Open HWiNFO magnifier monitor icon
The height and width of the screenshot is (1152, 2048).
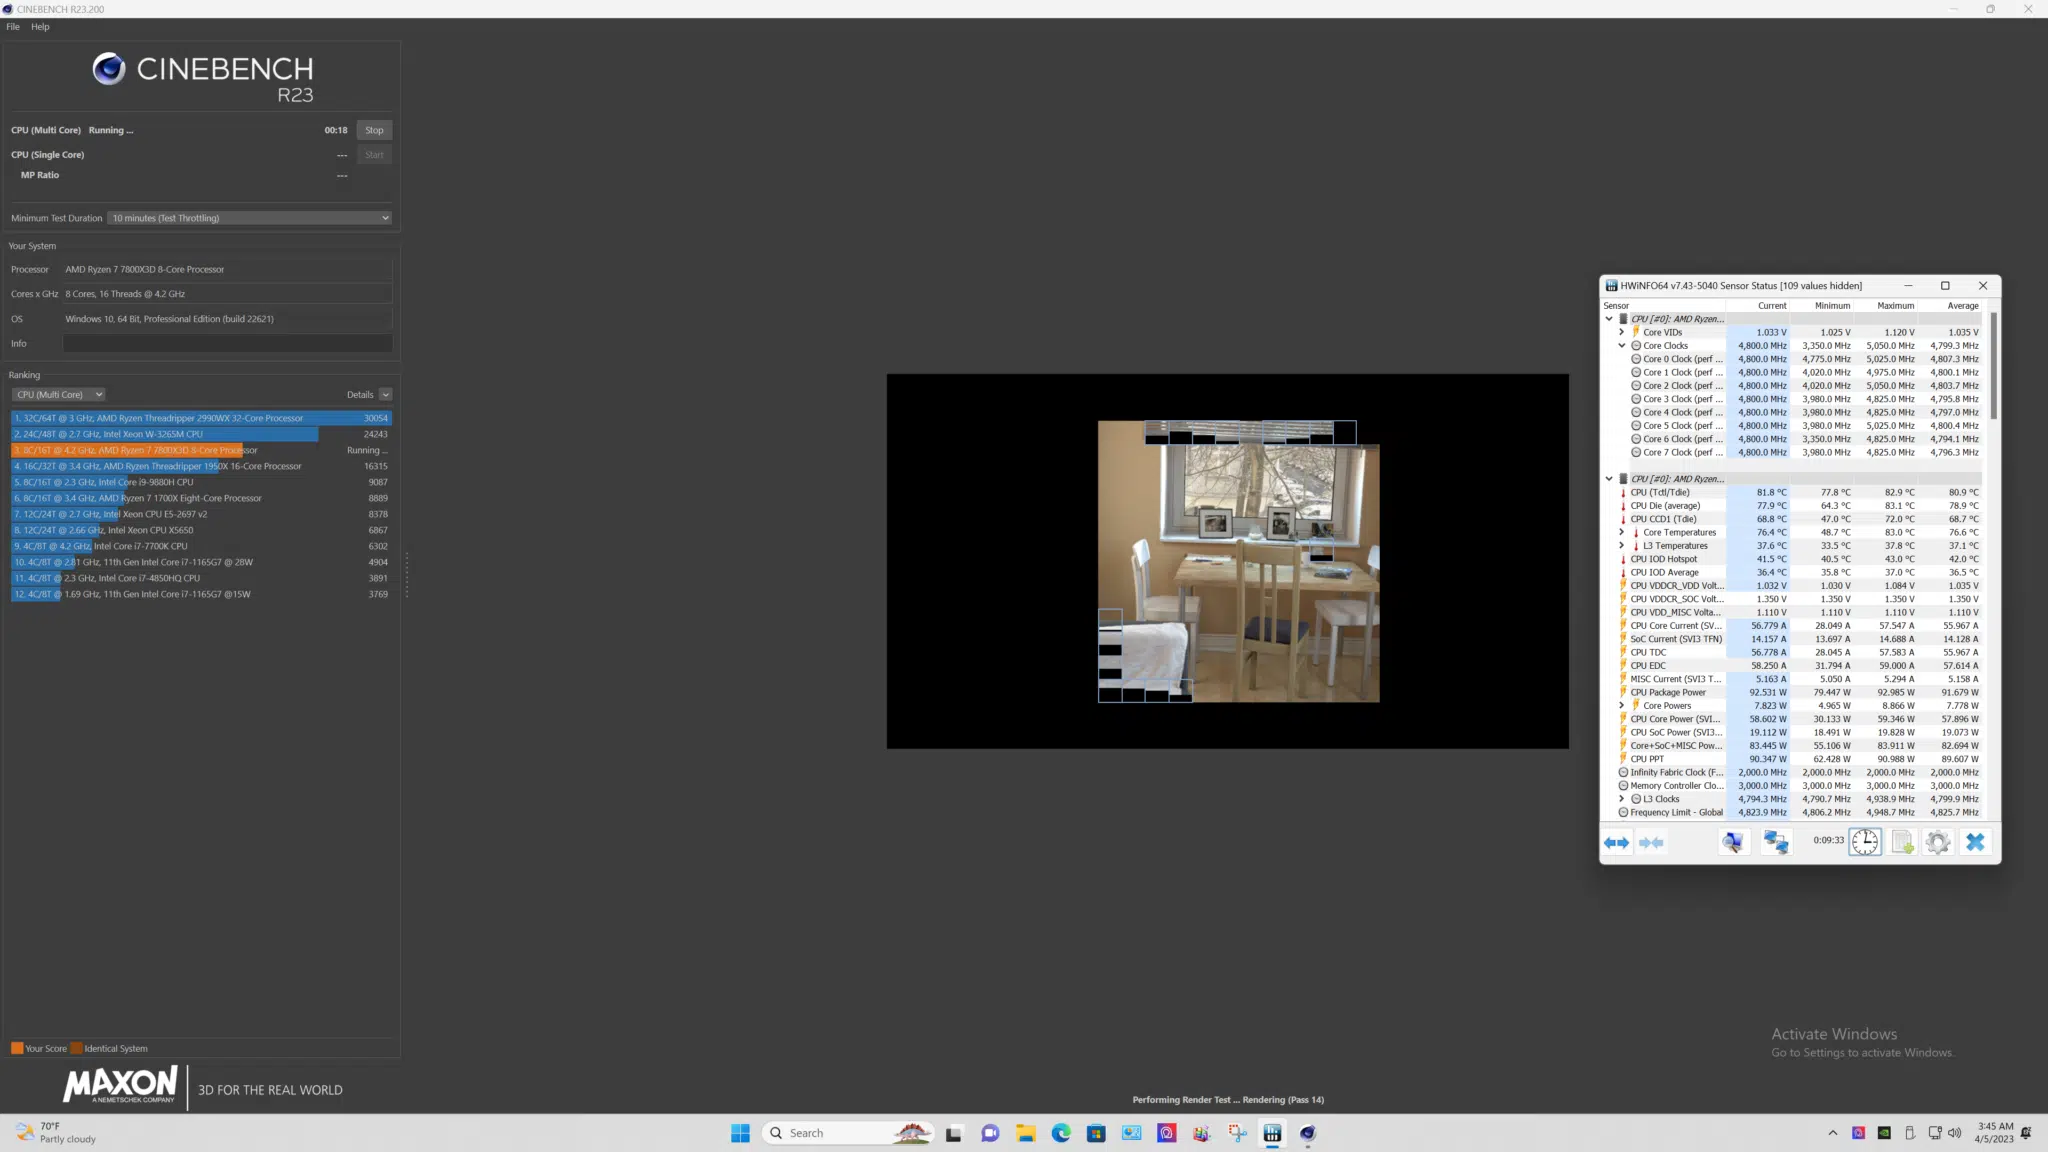[x=1733, y=843]
